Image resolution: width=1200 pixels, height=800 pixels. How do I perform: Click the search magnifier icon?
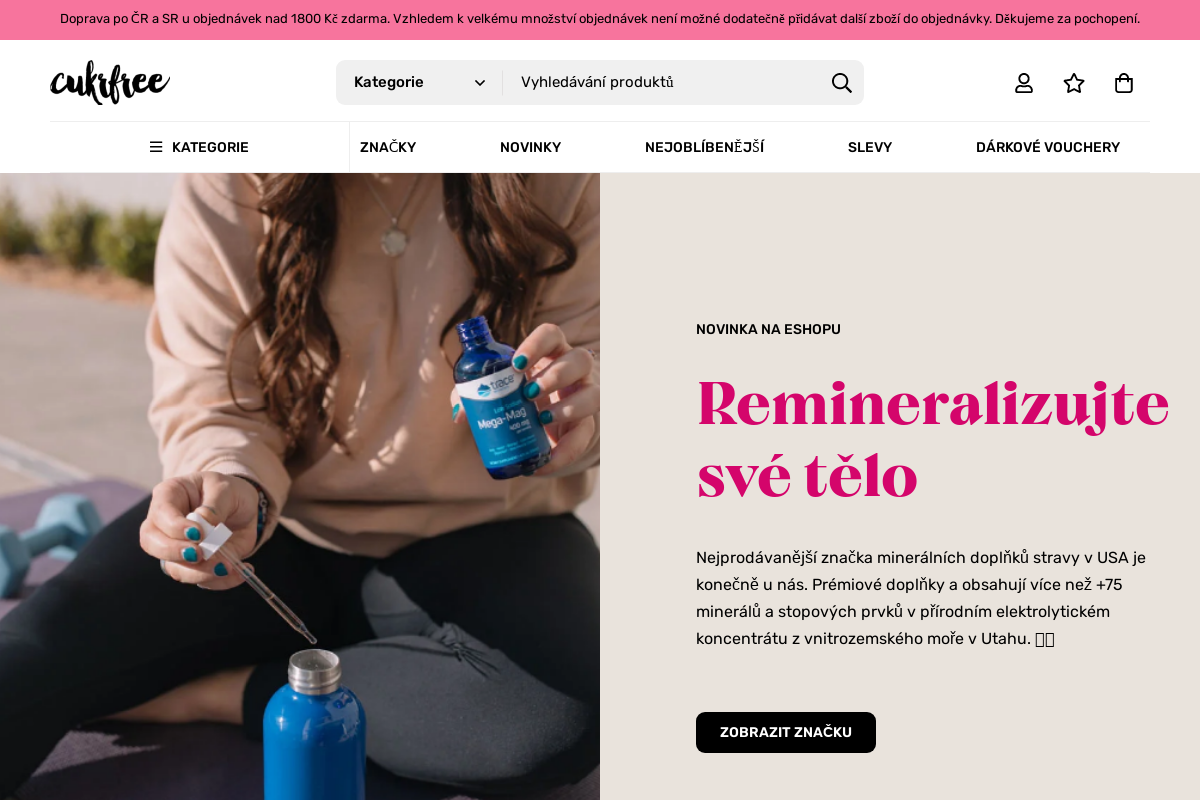click(x=842, y=82)
